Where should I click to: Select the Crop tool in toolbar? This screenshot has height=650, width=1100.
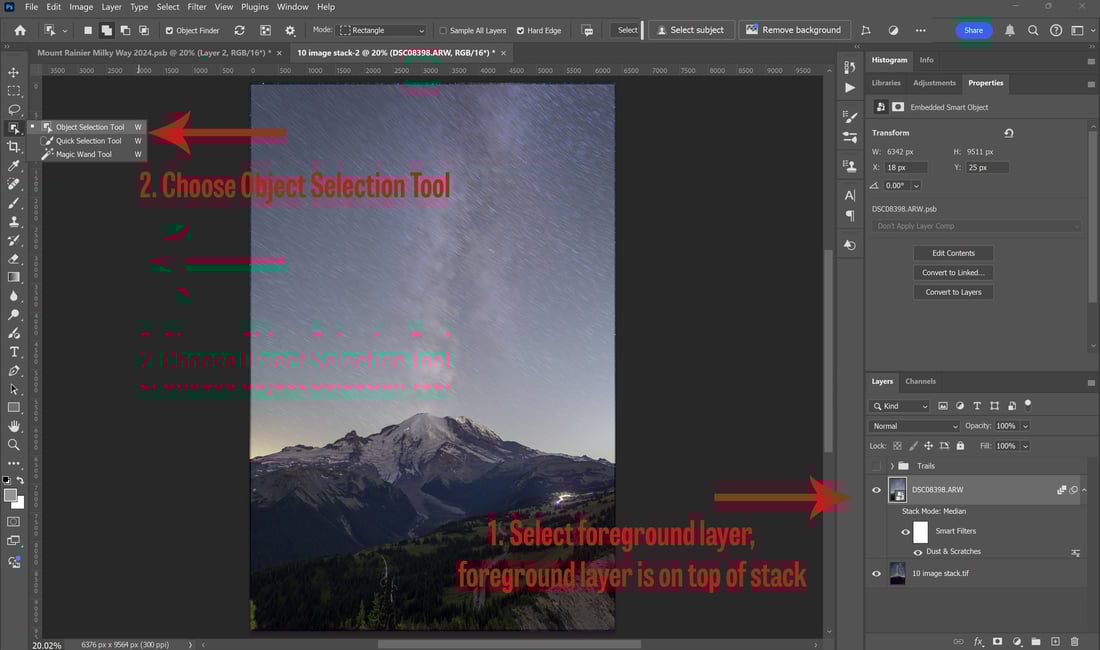click(x=13, y=147)
